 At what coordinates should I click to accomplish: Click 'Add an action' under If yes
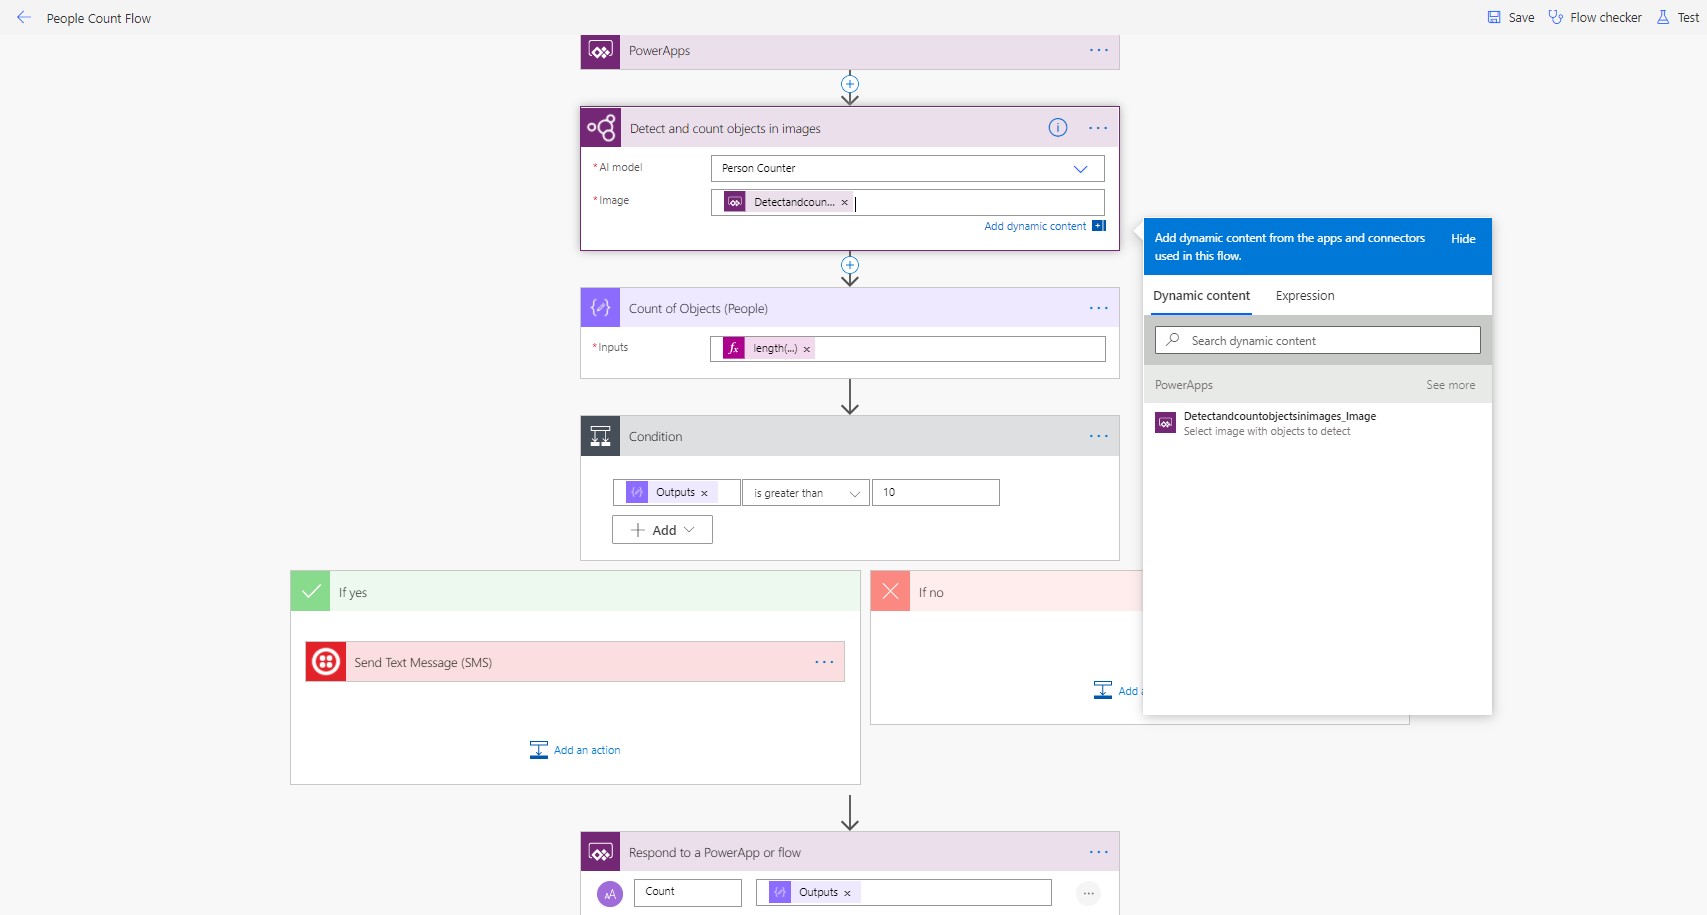(575, 749)
